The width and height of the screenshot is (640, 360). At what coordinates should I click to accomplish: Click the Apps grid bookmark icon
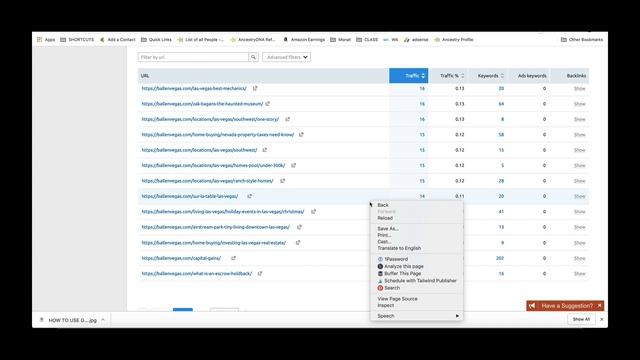(x=40, y=40)
